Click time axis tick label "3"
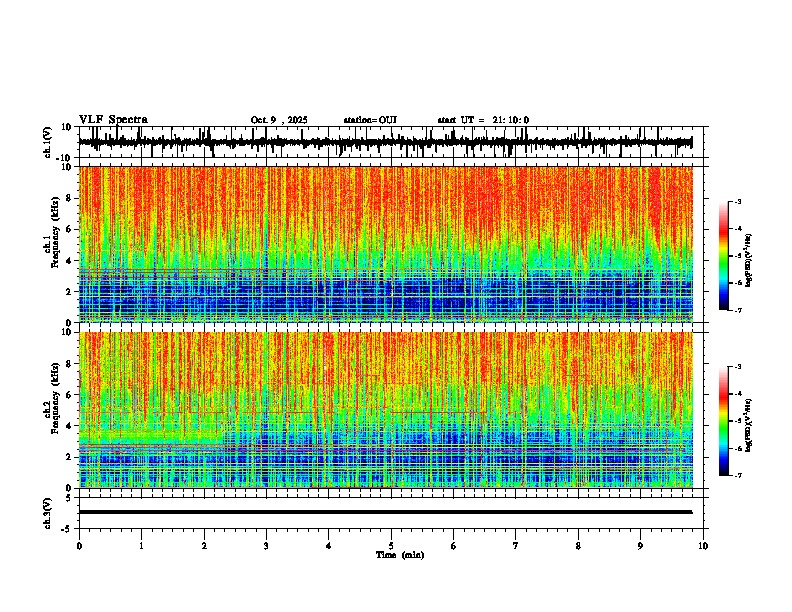This screenshot has height=612, width=792. (266, 546)
